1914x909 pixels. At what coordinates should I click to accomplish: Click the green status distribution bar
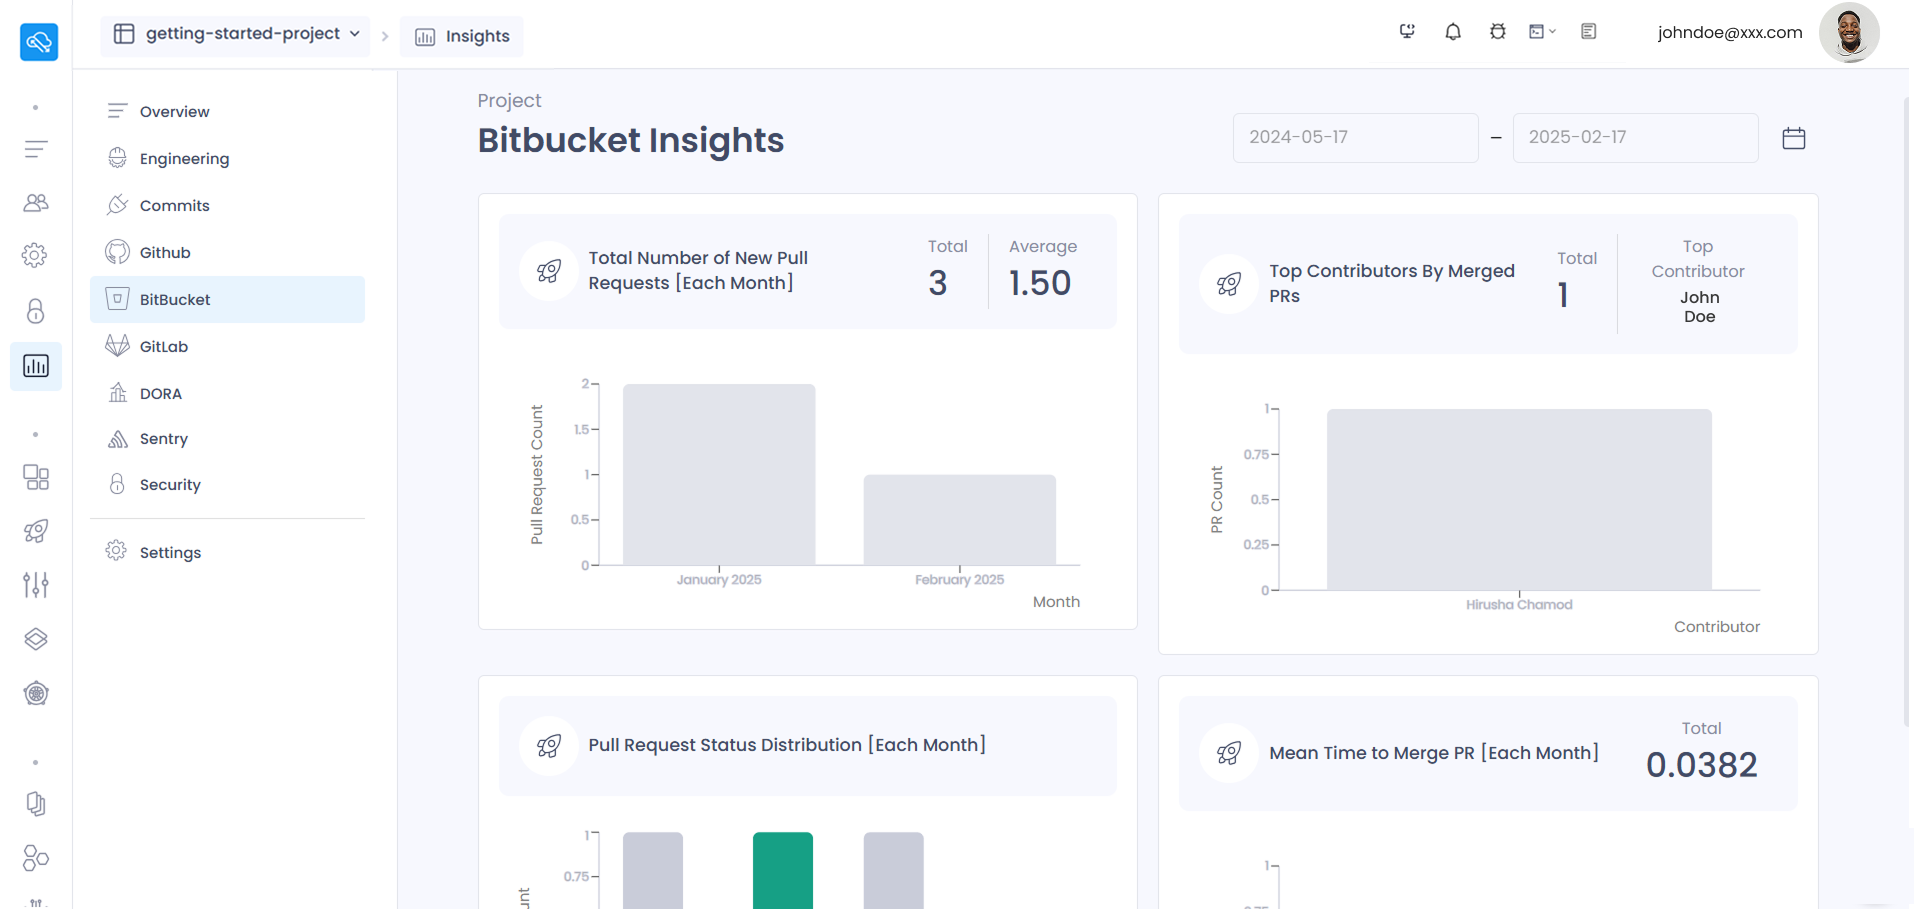coord(783,870)
